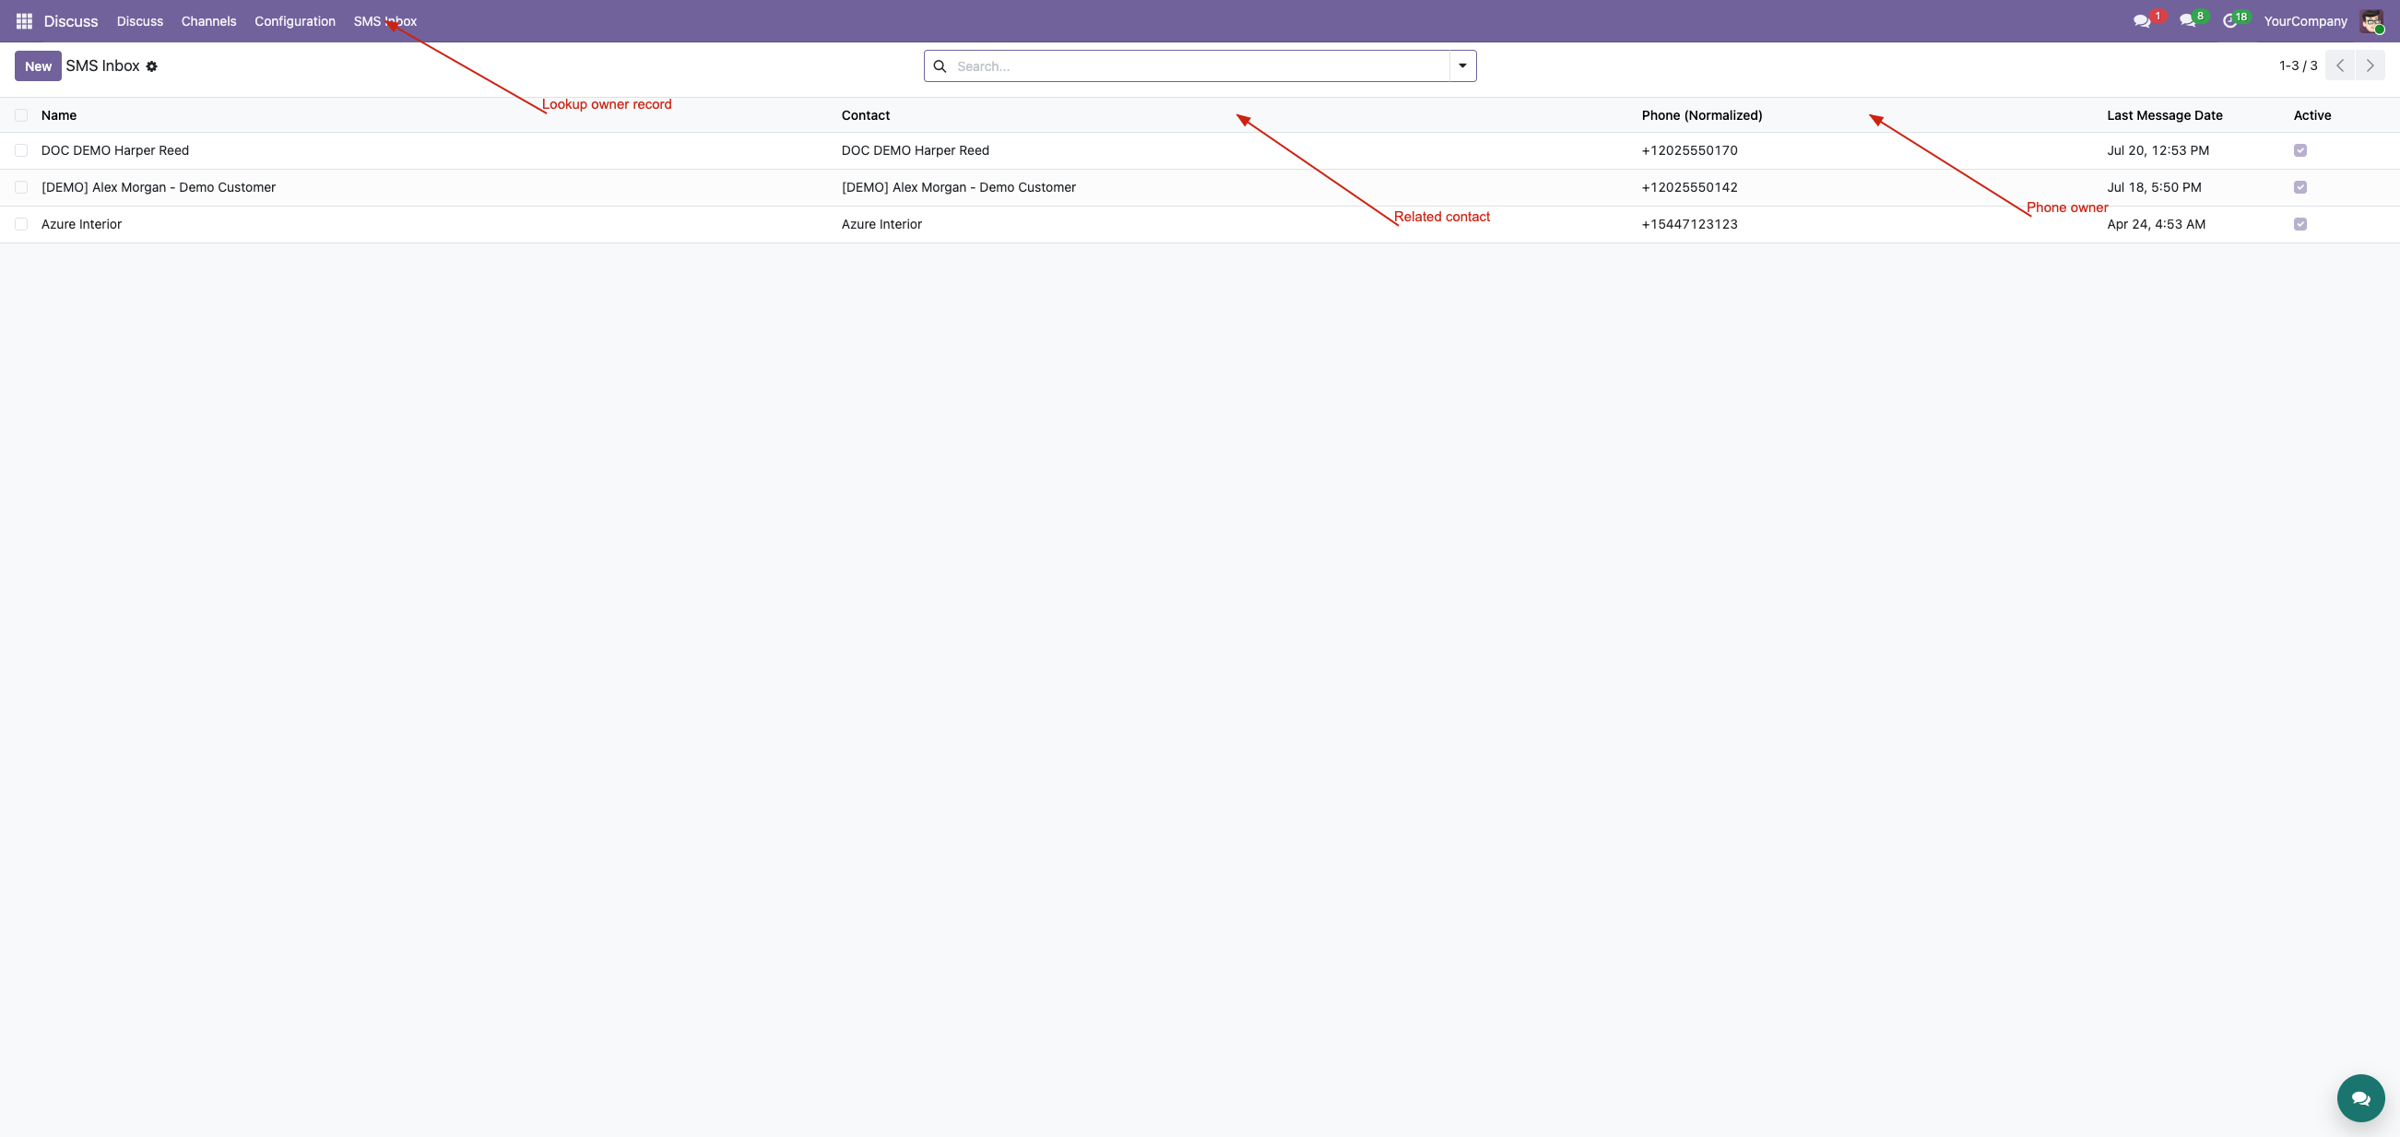Click phone number +15447123123

[x=1690, y=225]
